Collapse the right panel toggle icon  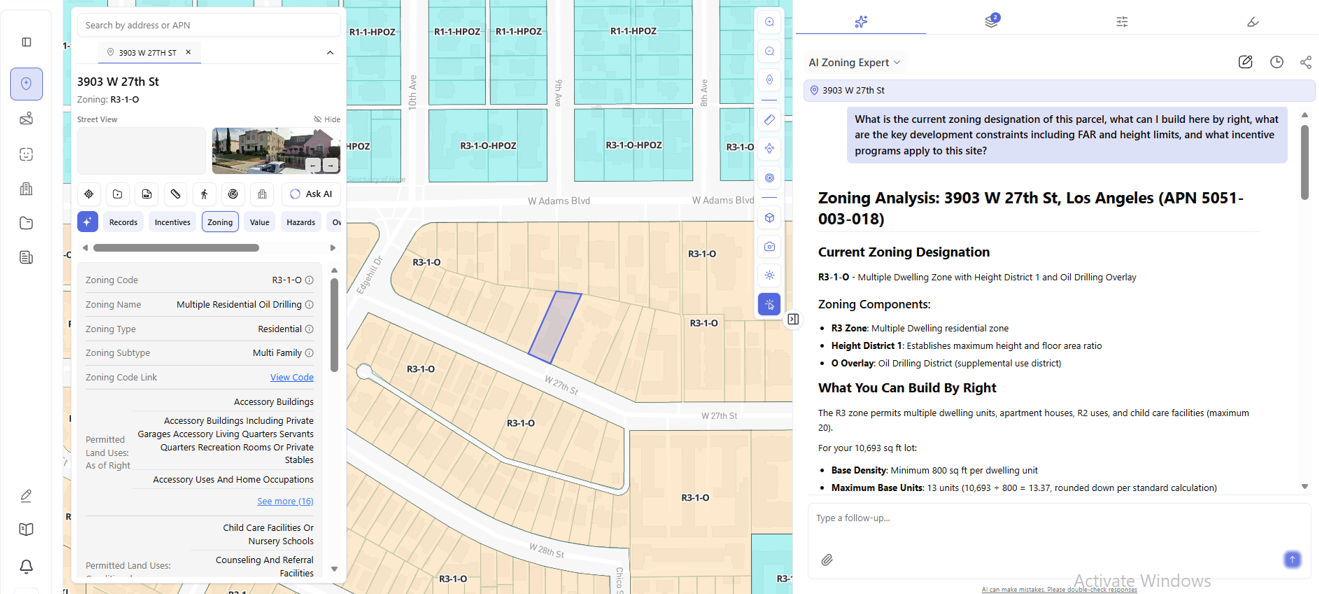(x=793, y=319)
